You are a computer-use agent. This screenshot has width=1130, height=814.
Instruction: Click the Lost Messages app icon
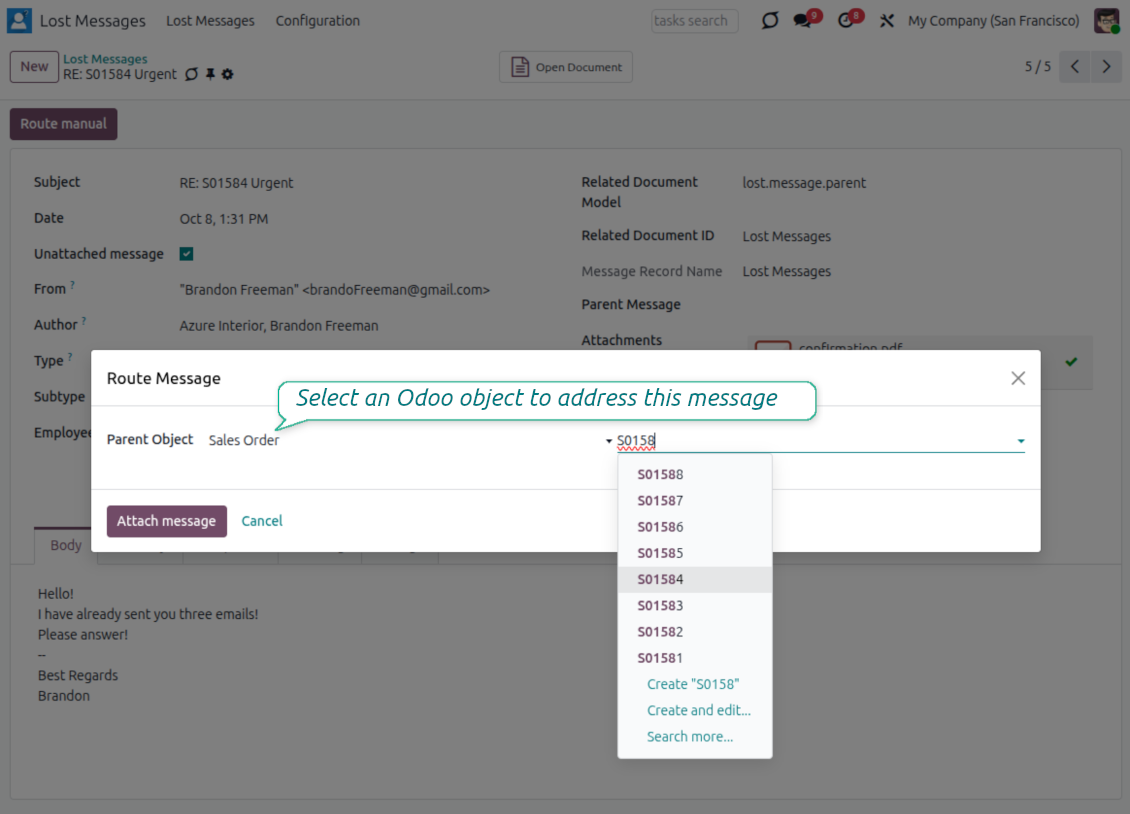pyautogui.click(x=20, y=21)
